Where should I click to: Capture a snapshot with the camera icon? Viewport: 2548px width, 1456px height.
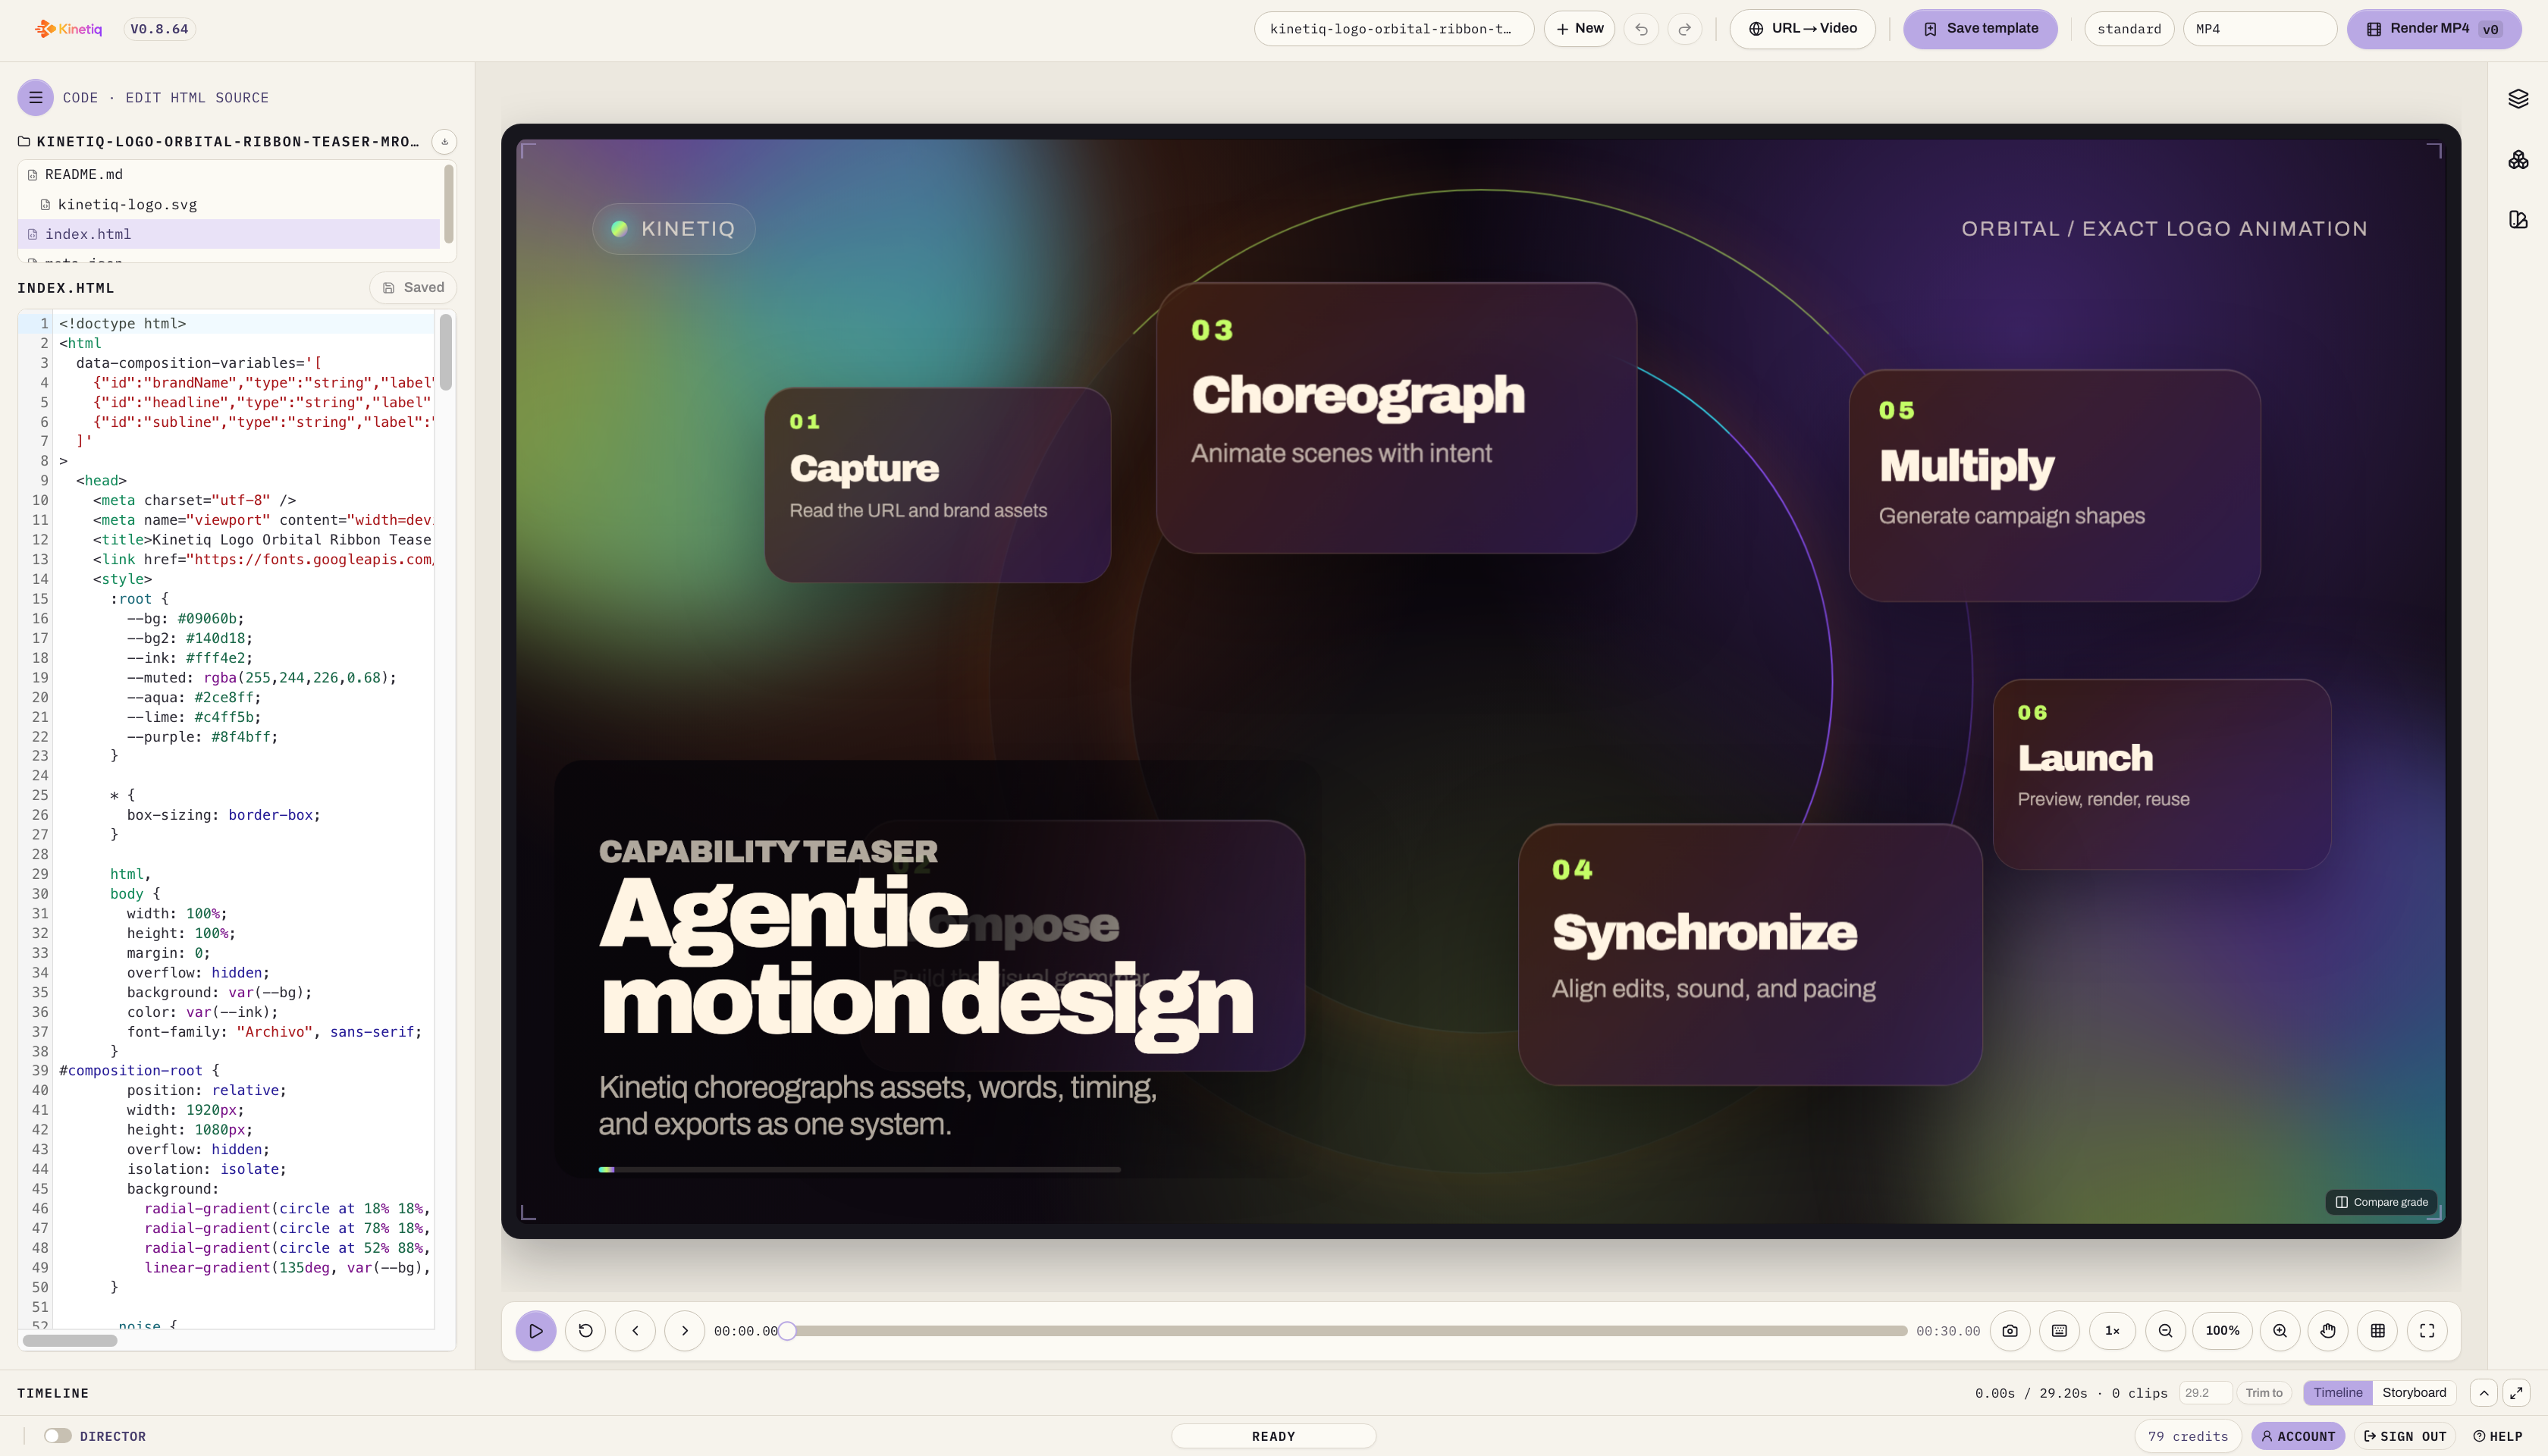2010,1331
